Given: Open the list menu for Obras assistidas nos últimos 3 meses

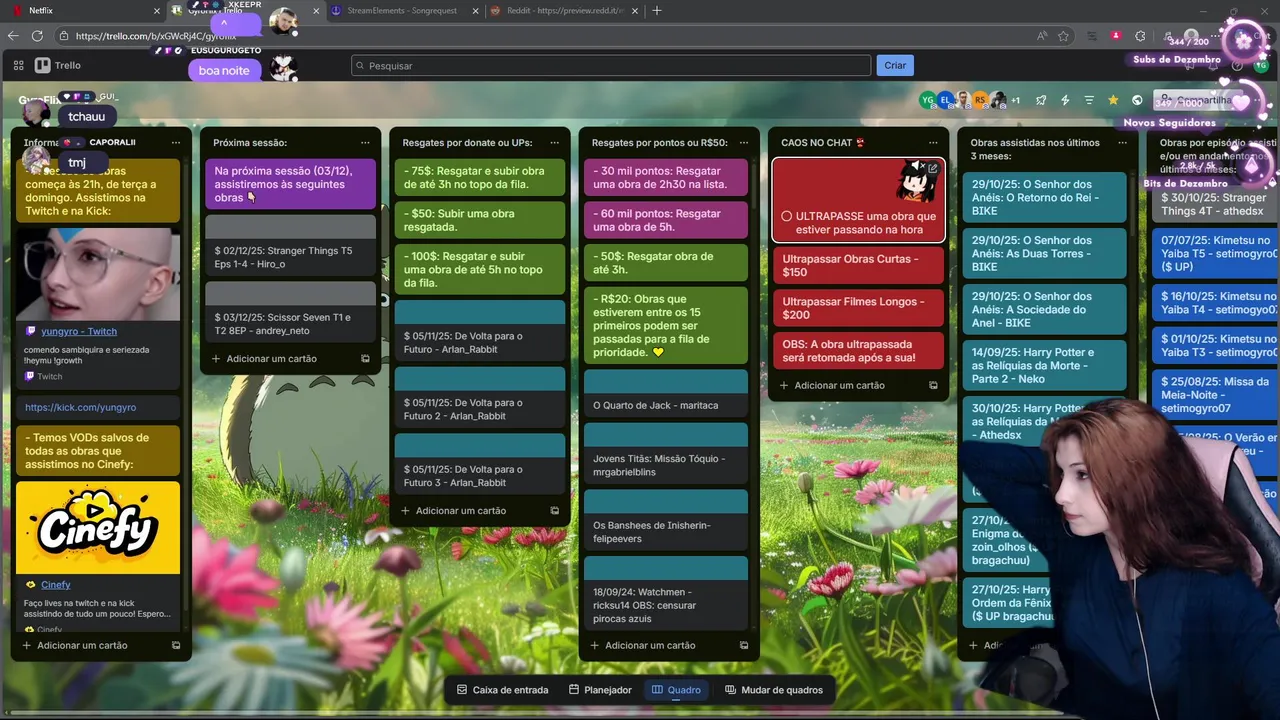Looking at the screenshot, I should [x=1122, y=143].
